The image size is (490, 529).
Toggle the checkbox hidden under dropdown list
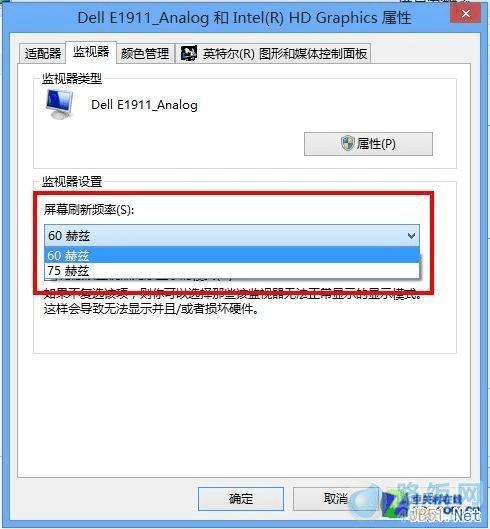tap(50, 279)
